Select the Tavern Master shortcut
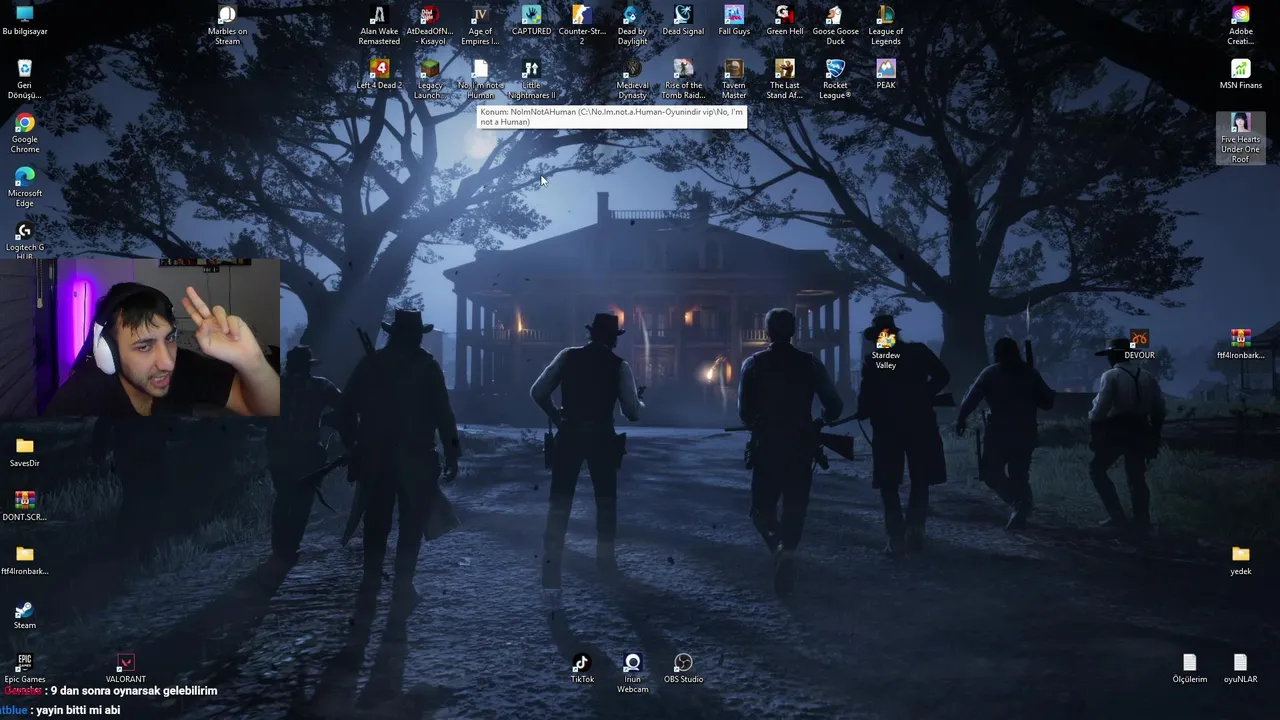The height and width of the screenshot is (720, 1280). point(734,79)
